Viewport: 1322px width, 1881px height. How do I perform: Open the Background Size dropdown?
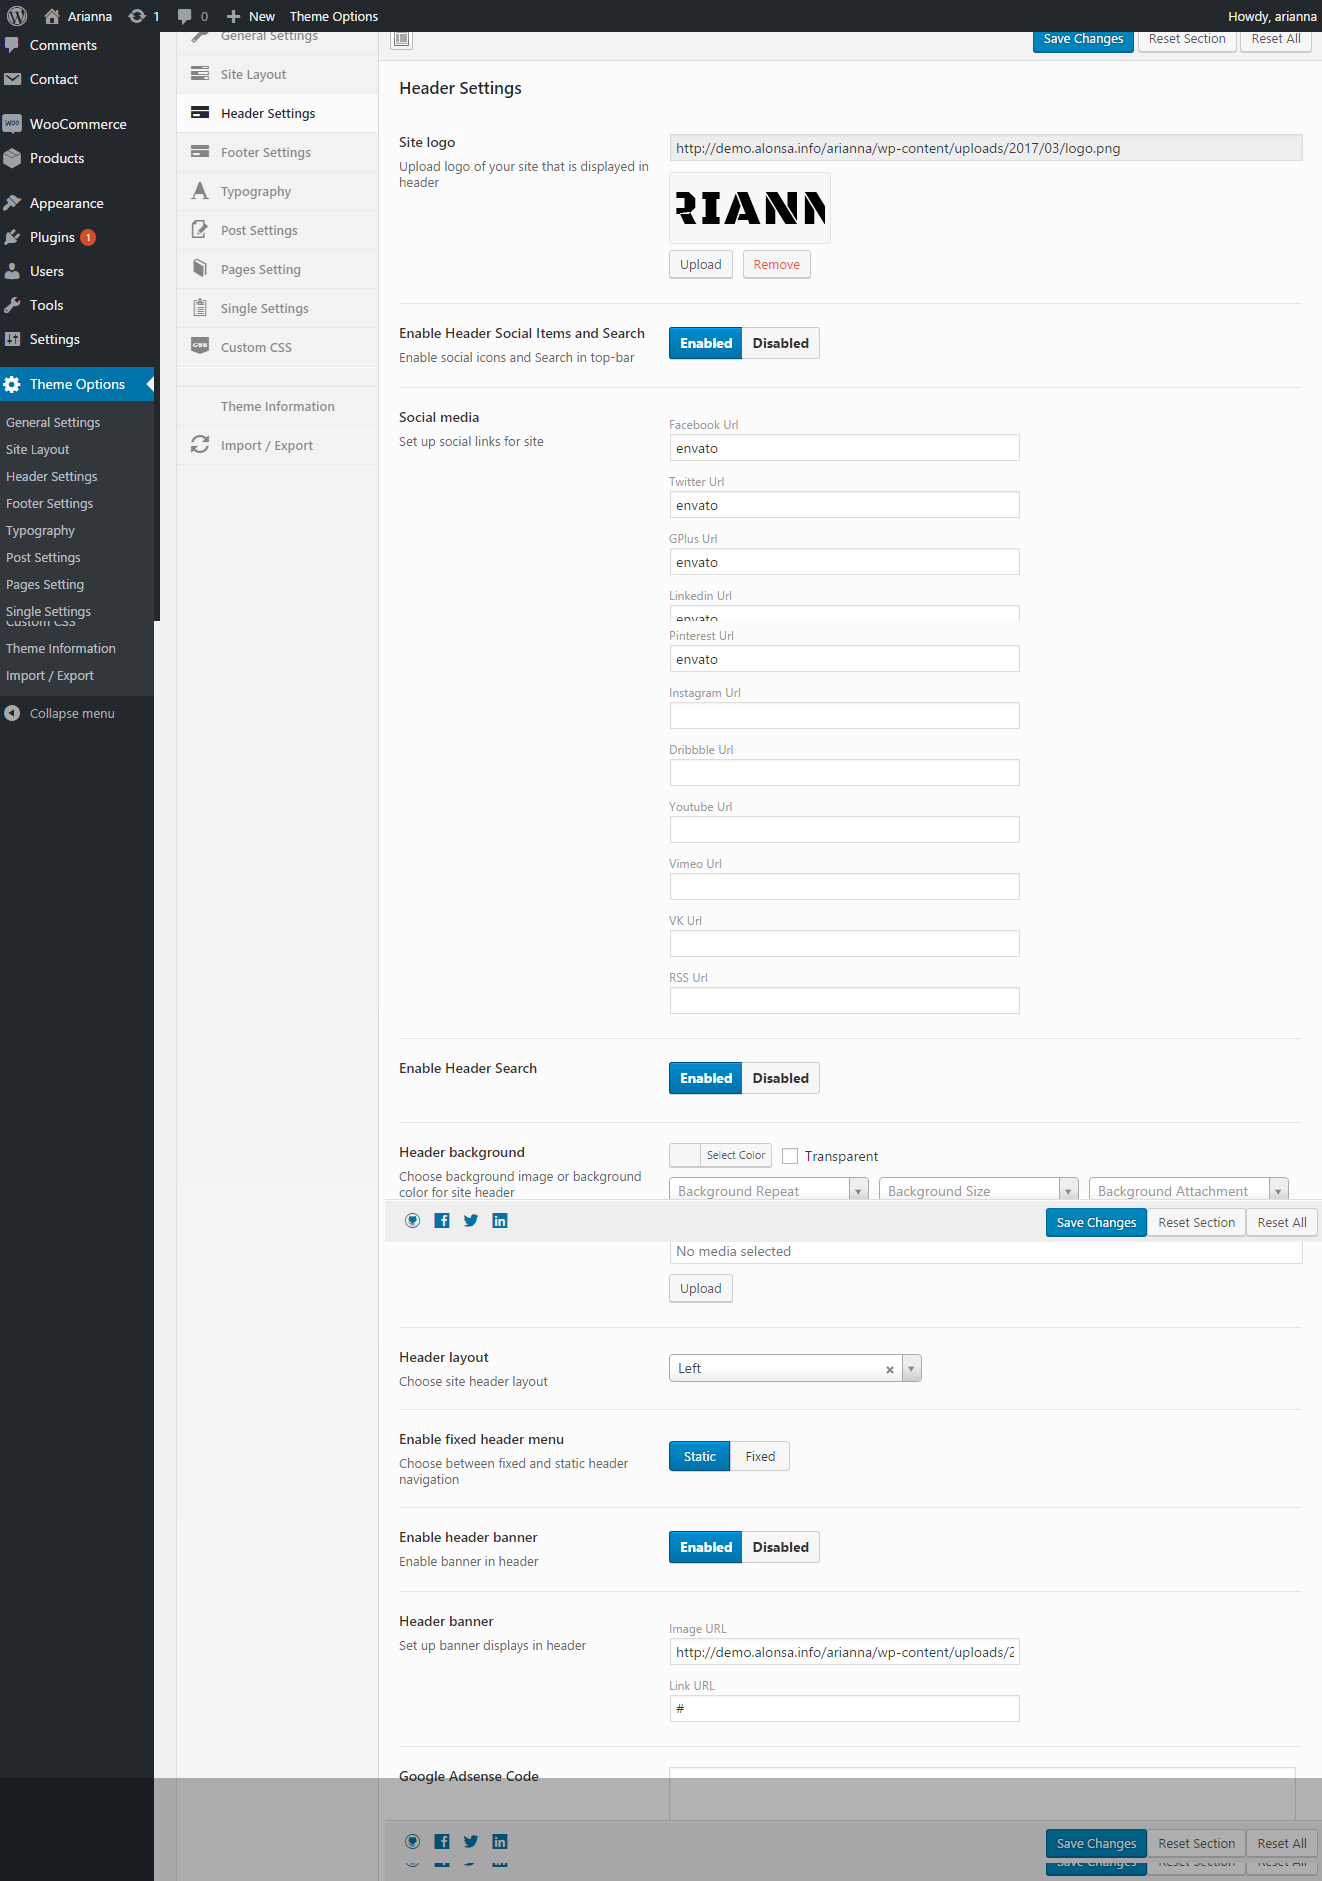point(977,1190)
